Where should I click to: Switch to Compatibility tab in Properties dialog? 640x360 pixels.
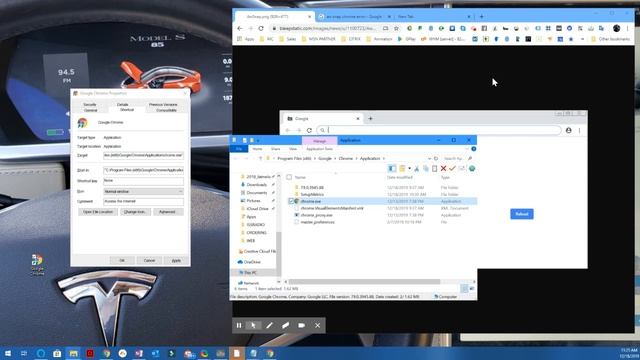point(166,110)
